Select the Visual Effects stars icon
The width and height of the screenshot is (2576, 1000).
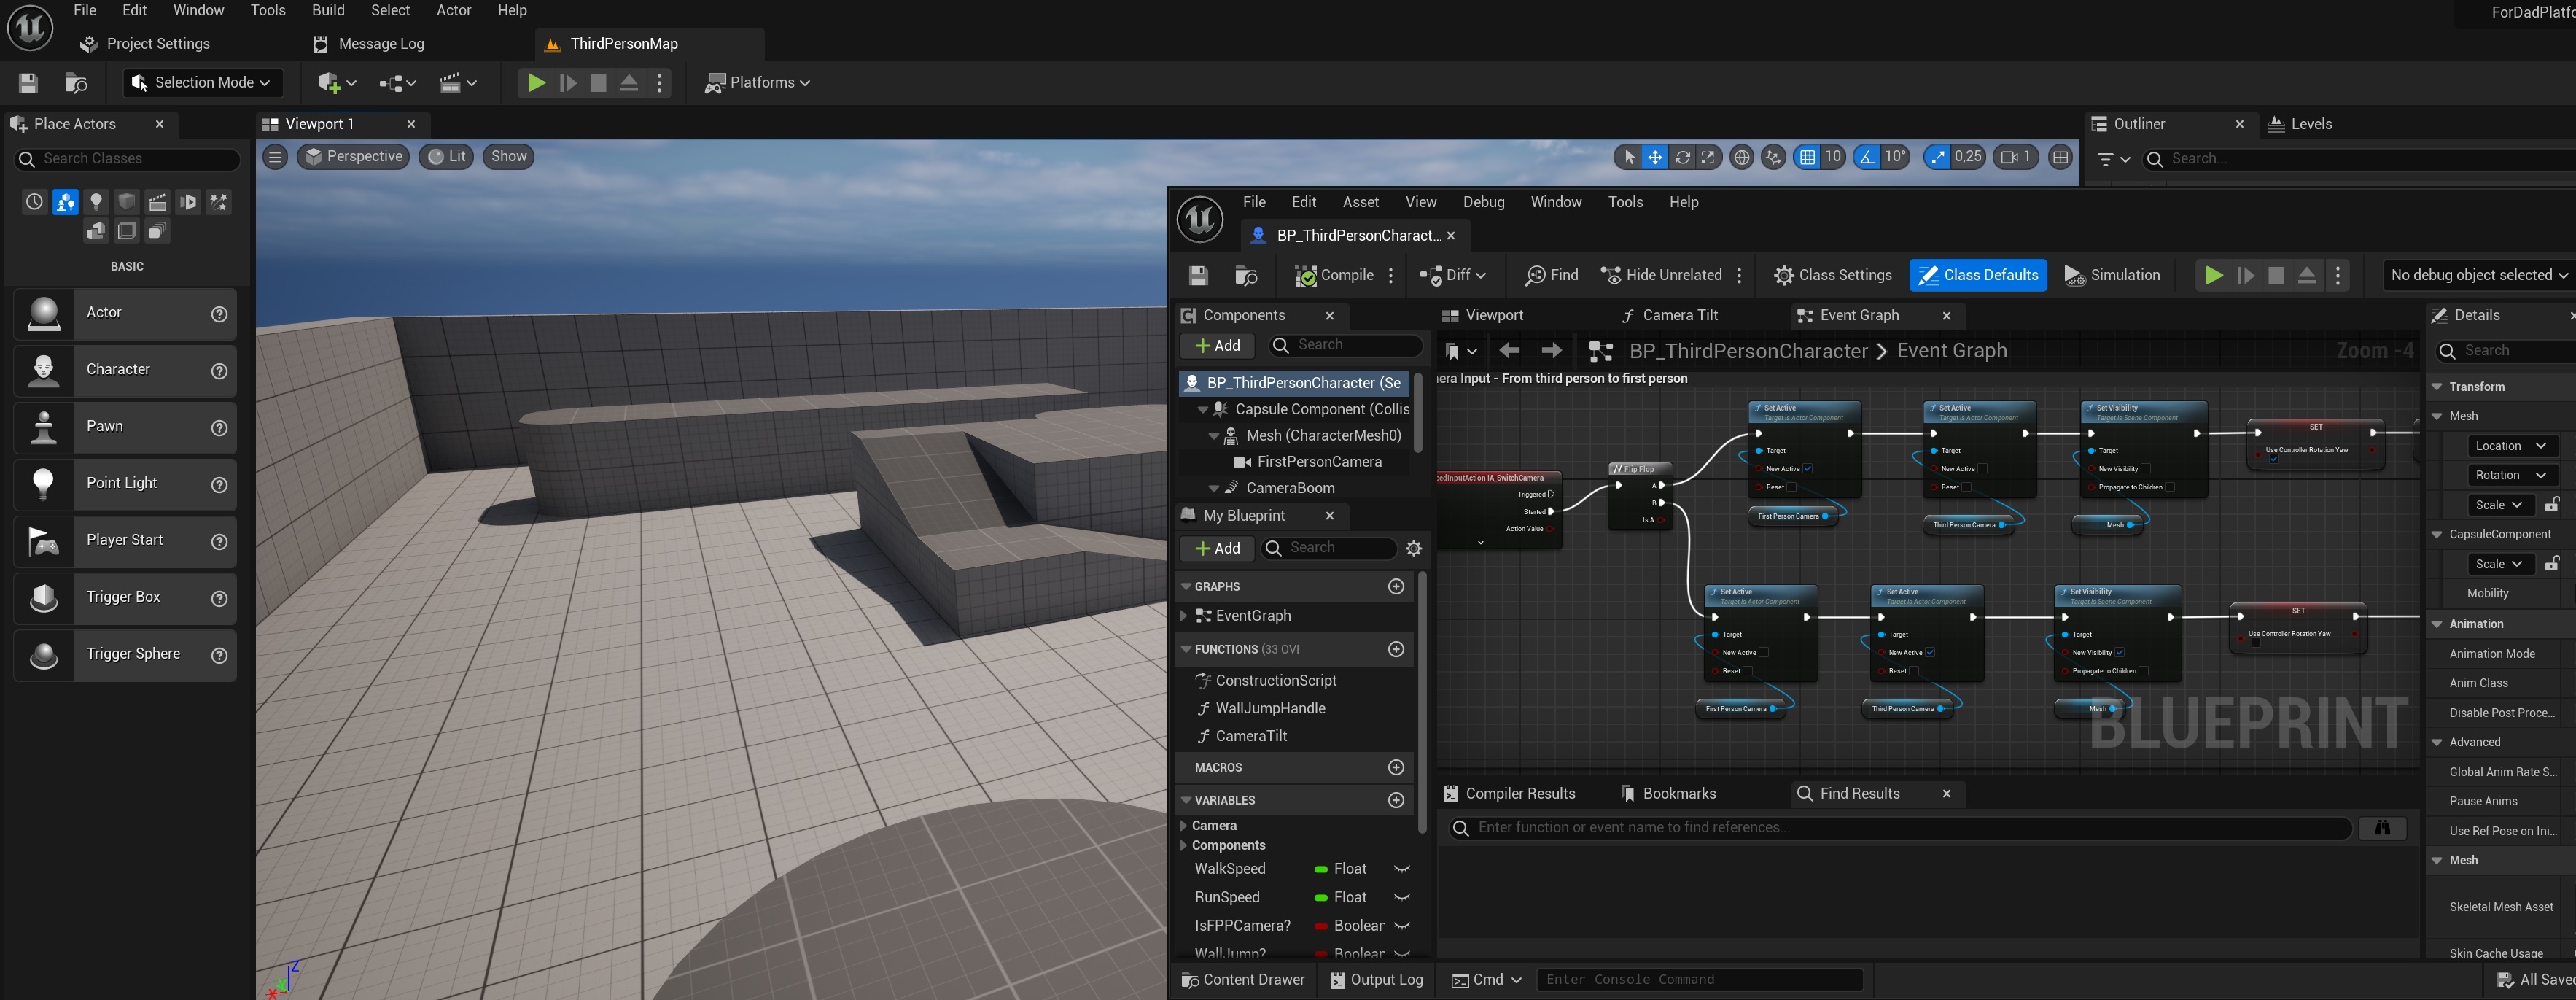pyautogui.click(x=219, y=202)
